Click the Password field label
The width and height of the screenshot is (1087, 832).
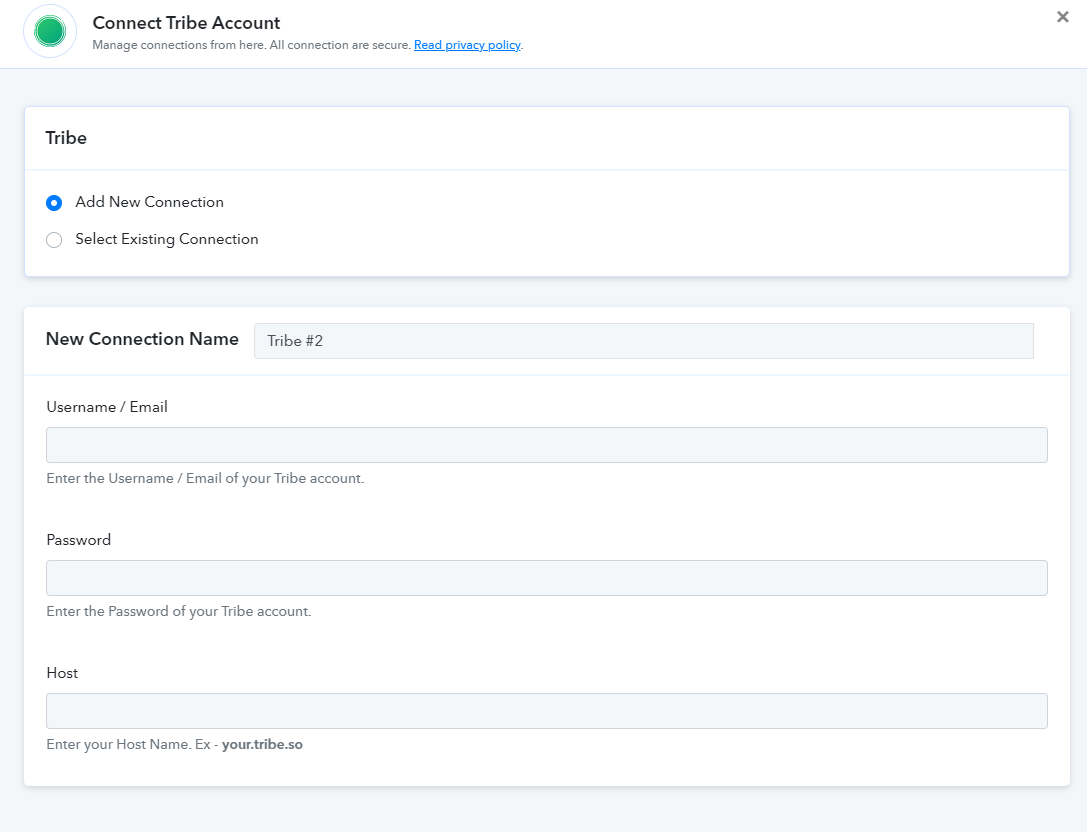click(78, 540)
